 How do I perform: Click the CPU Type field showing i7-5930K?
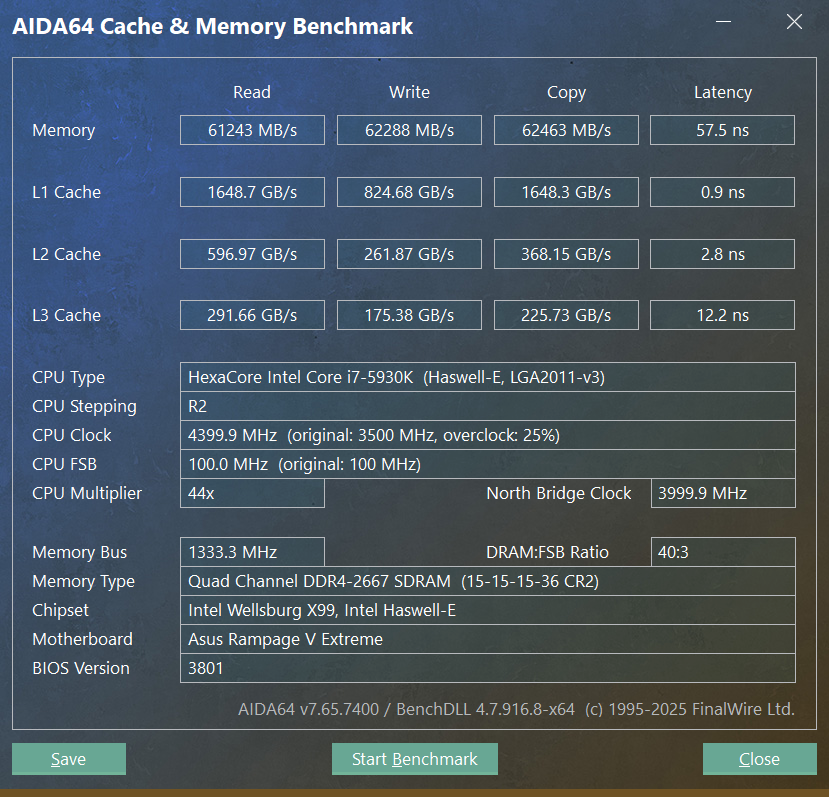coord(487,377)
